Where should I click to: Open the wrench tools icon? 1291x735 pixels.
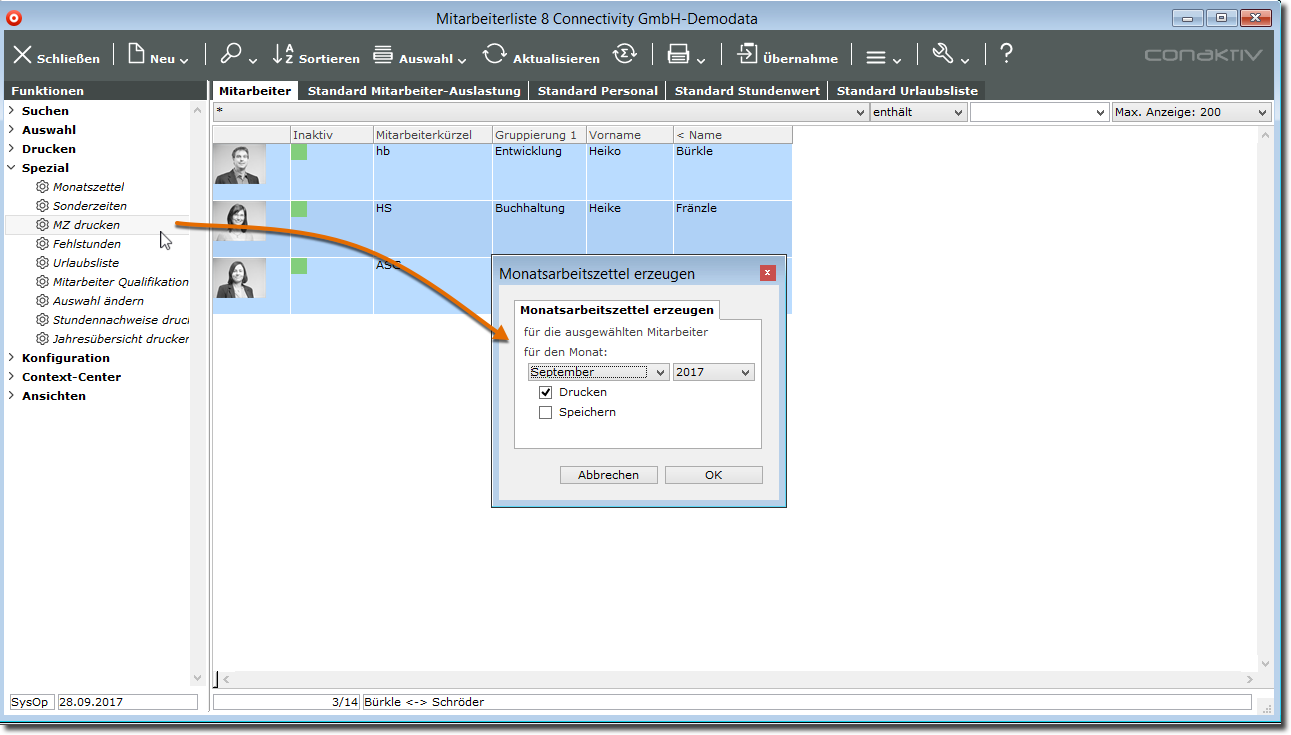pos(942,54)
